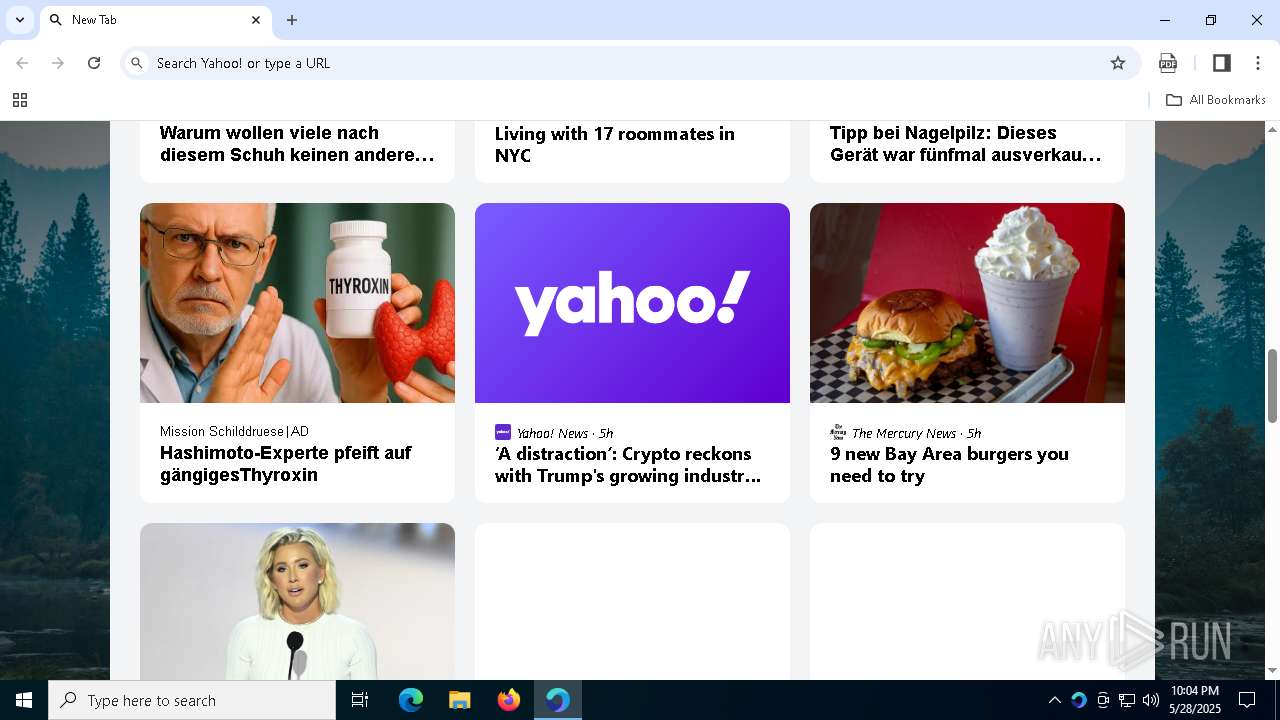Click the meet-now camera tray icon
1280x720 pixels.
(x=1103, y=700)
